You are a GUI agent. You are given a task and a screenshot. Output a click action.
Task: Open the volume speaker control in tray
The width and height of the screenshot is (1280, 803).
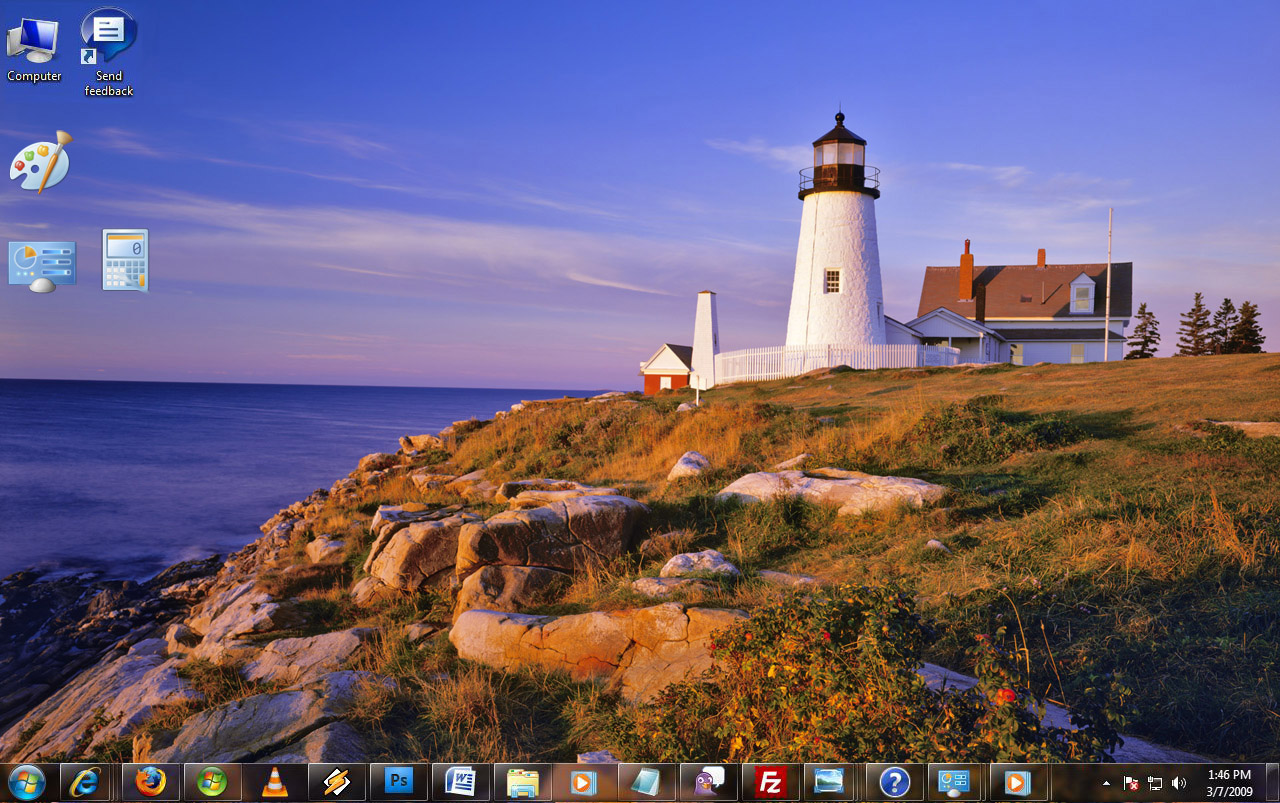tap(1179, 783)
